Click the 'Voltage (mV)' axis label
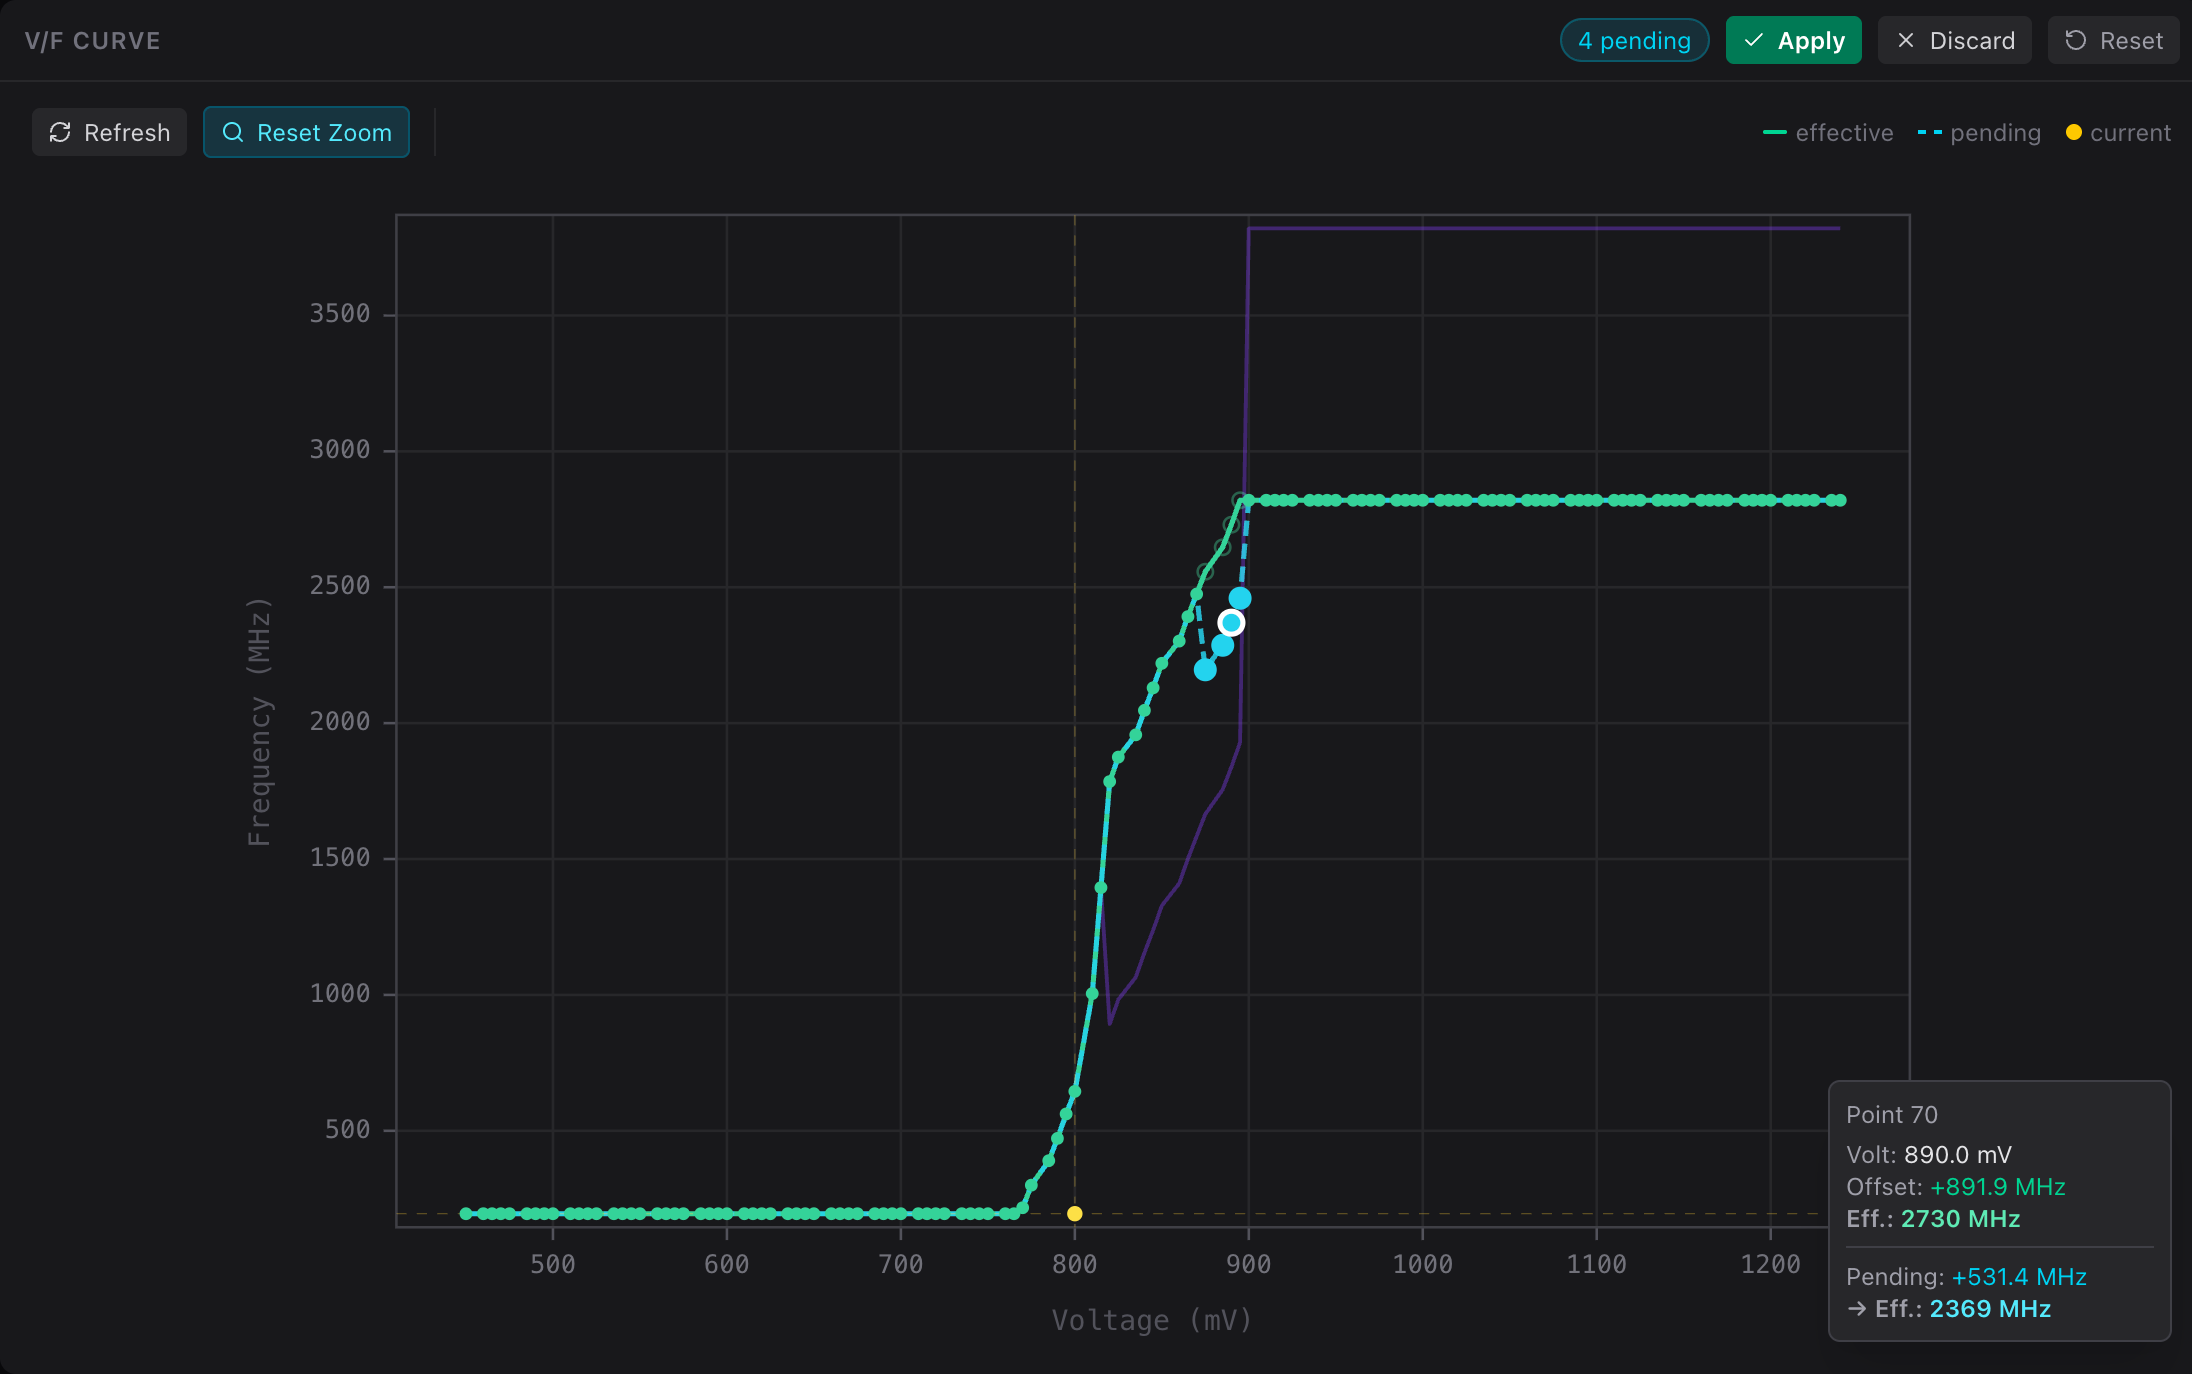2192x1374 pixels. pyautogui.click(x=1152, y=1320)
